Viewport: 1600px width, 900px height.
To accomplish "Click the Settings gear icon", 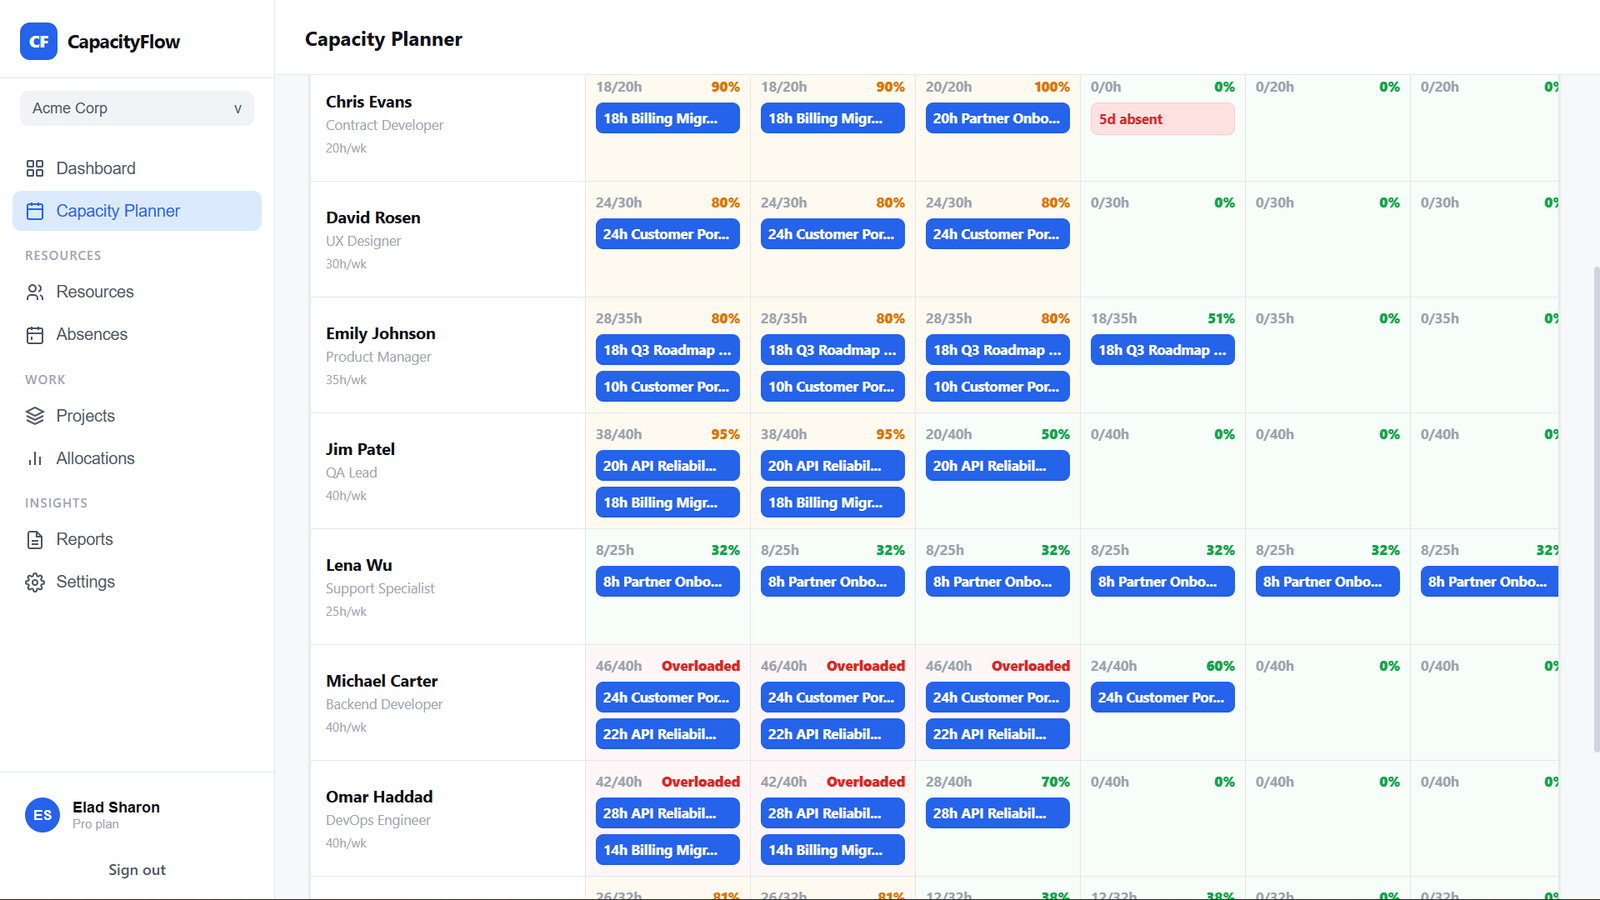I will [35, 582].
